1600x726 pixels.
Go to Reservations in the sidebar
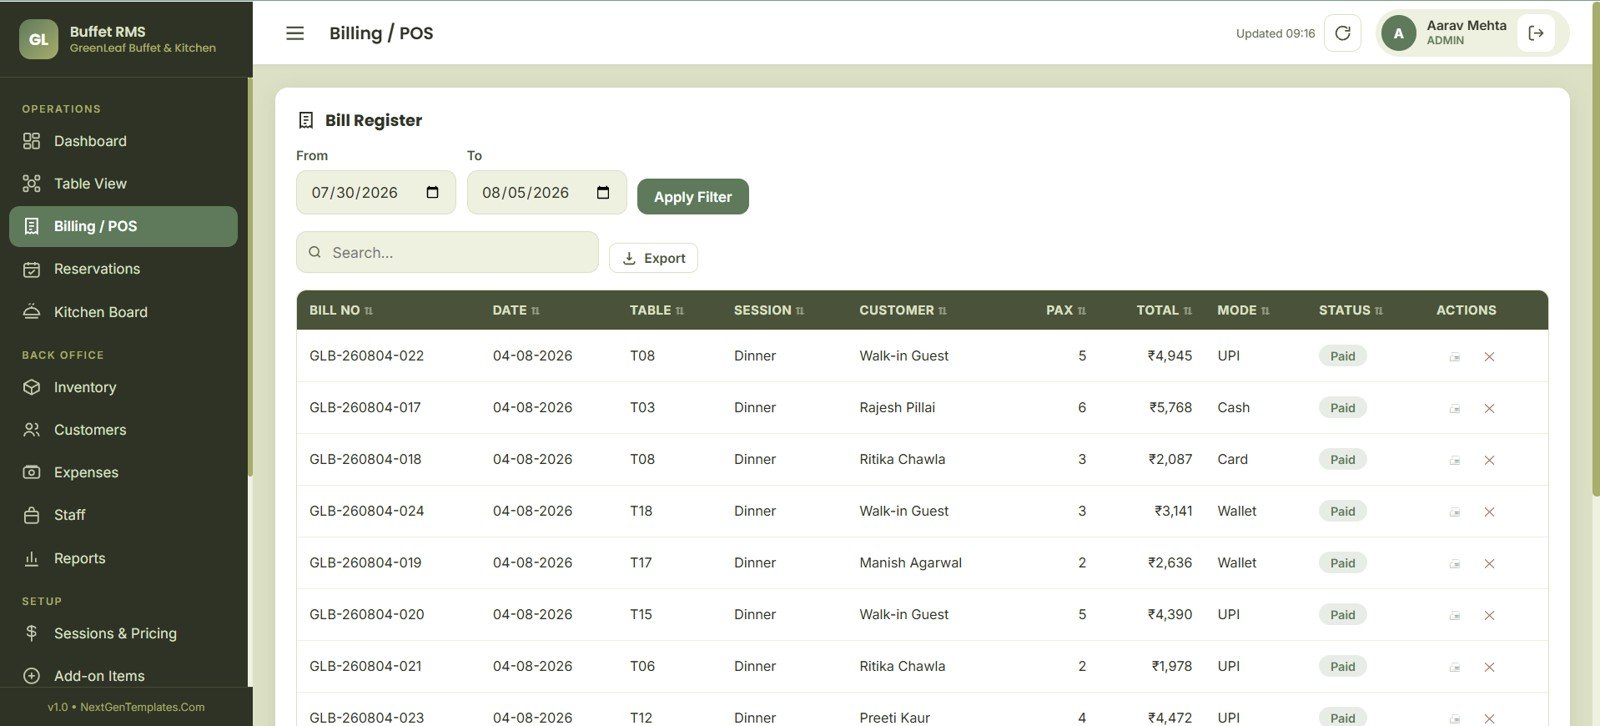click(123, 269)
